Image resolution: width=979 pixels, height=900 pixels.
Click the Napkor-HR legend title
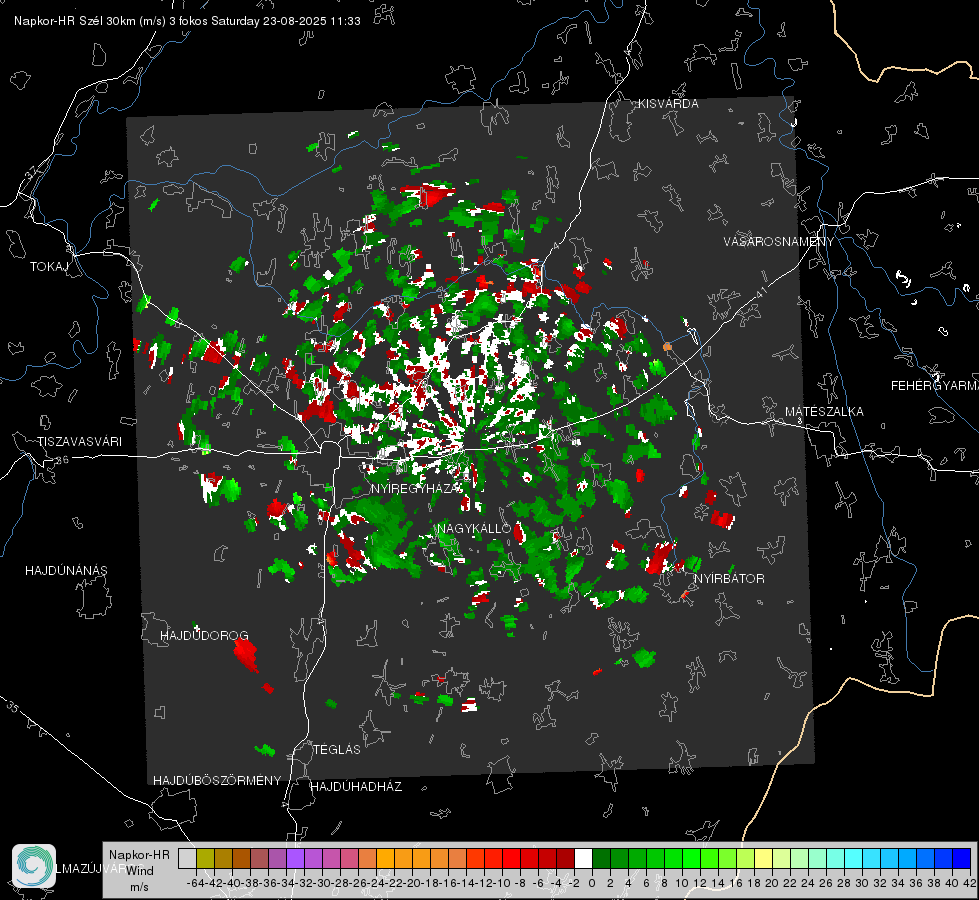(x=139, y=855)
